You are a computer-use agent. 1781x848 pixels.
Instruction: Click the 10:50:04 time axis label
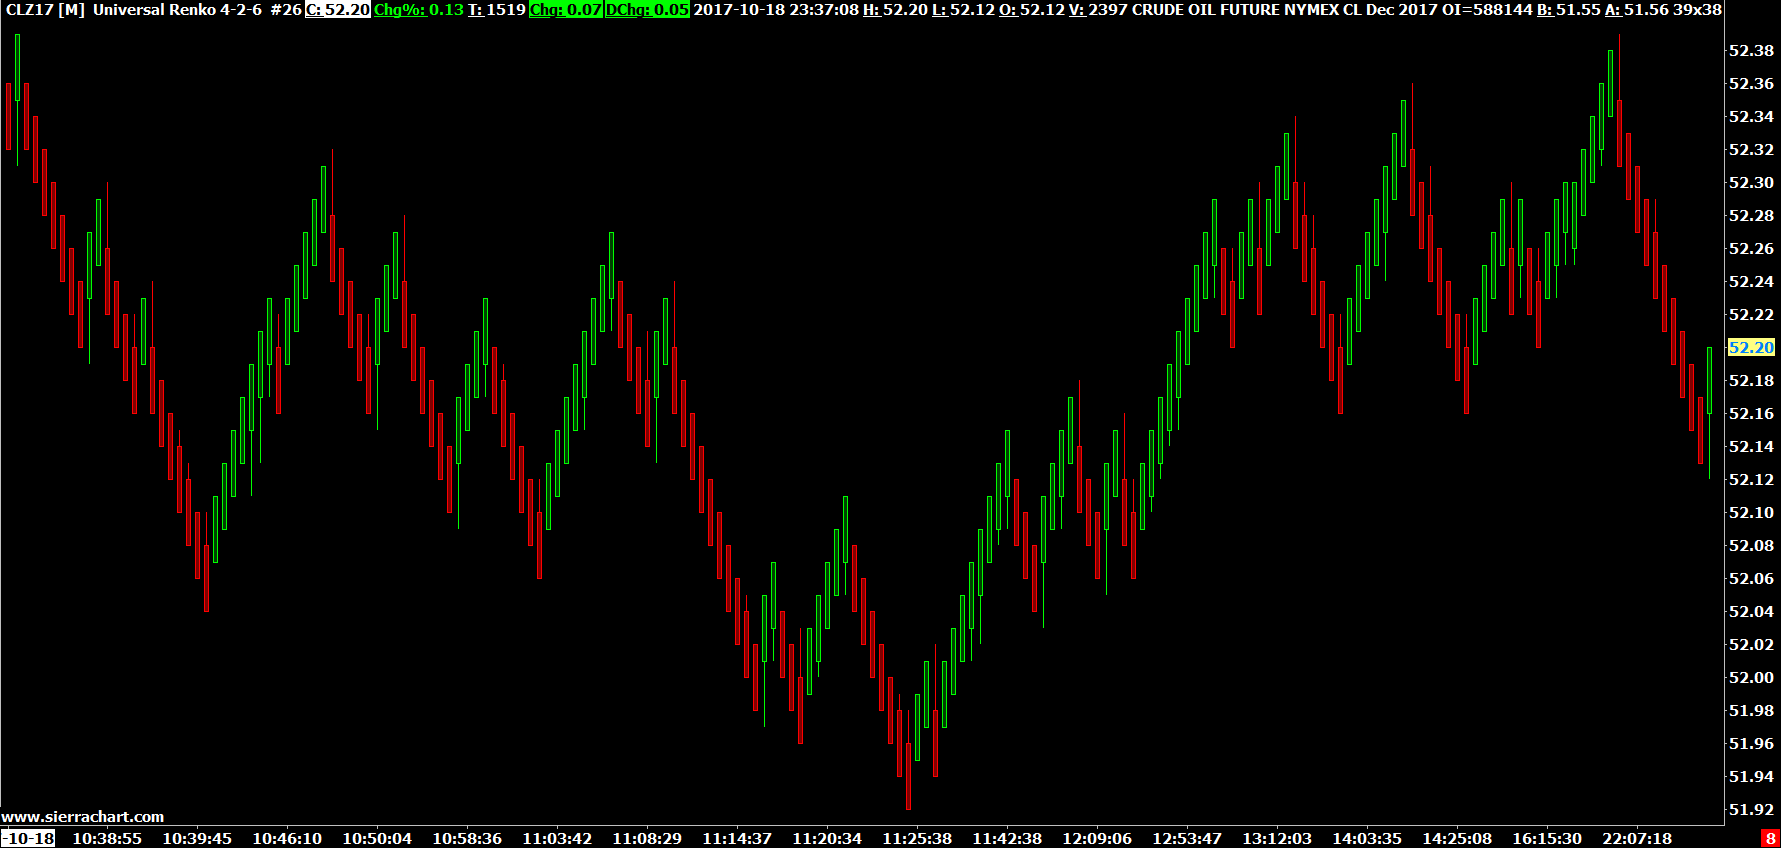pyautogui.click(x=377, y=839)
